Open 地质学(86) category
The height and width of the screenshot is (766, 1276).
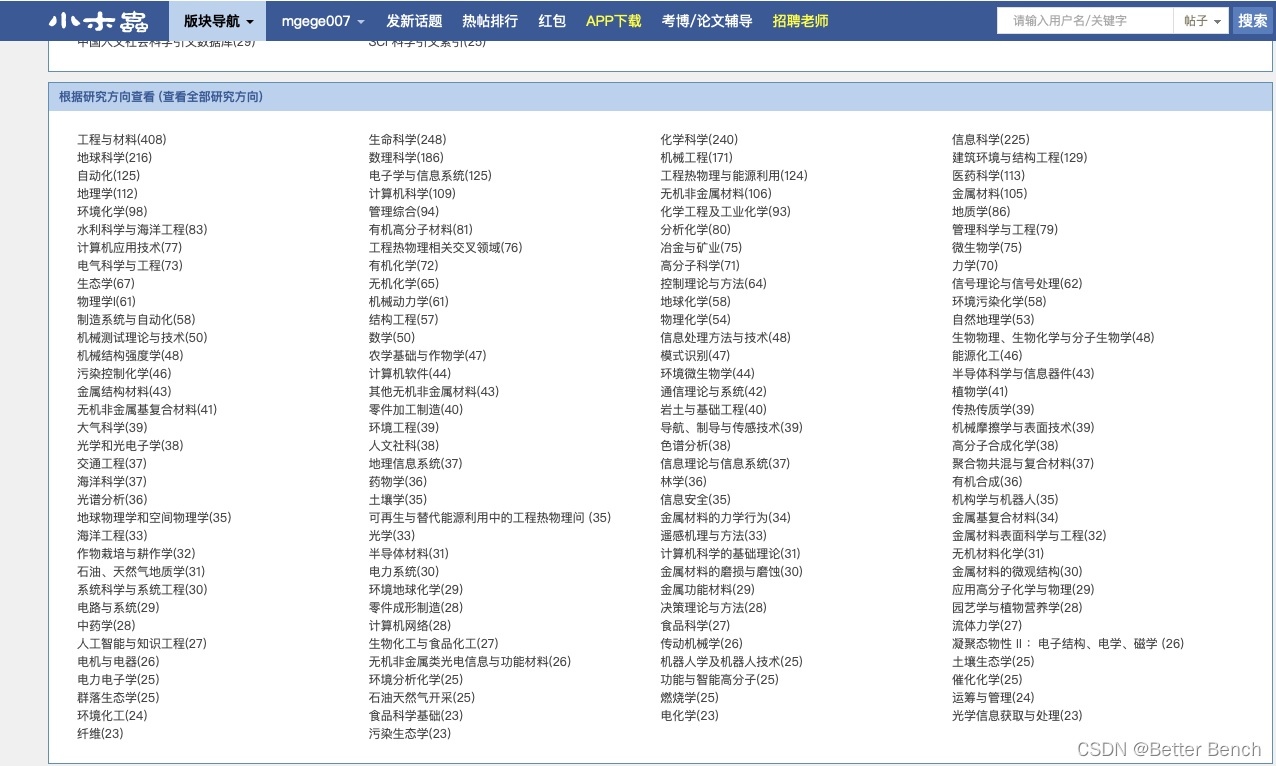click(x=981, y=212)
